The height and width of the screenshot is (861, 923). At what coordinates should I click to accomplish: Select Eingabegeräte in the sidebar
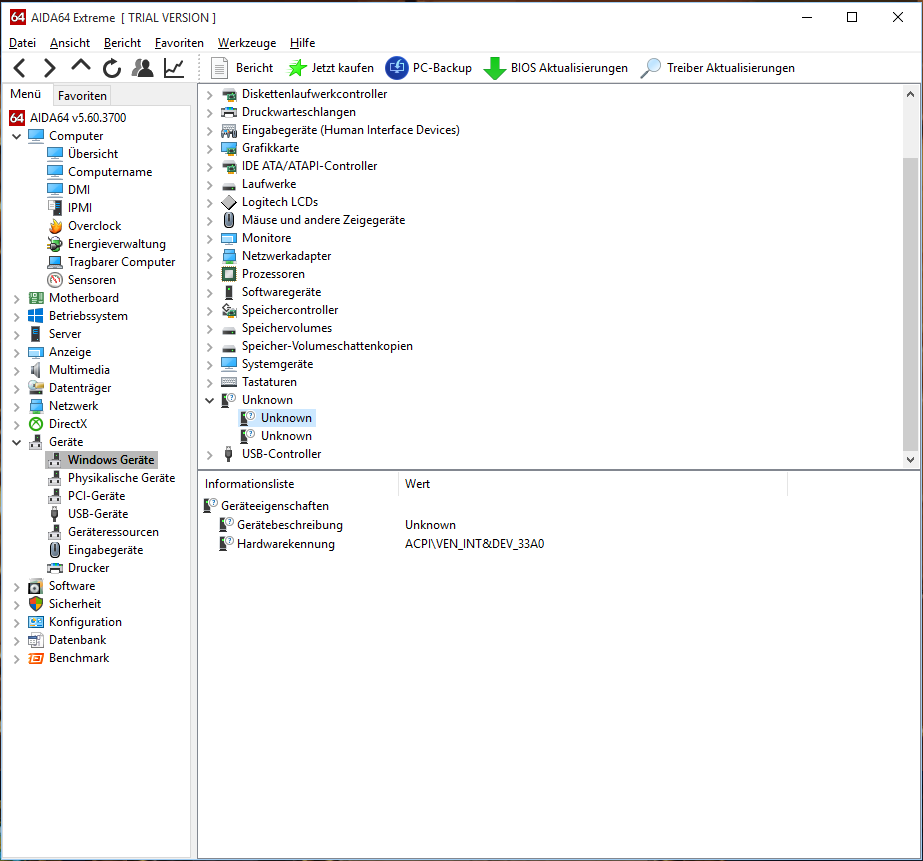tap(105, 550)
